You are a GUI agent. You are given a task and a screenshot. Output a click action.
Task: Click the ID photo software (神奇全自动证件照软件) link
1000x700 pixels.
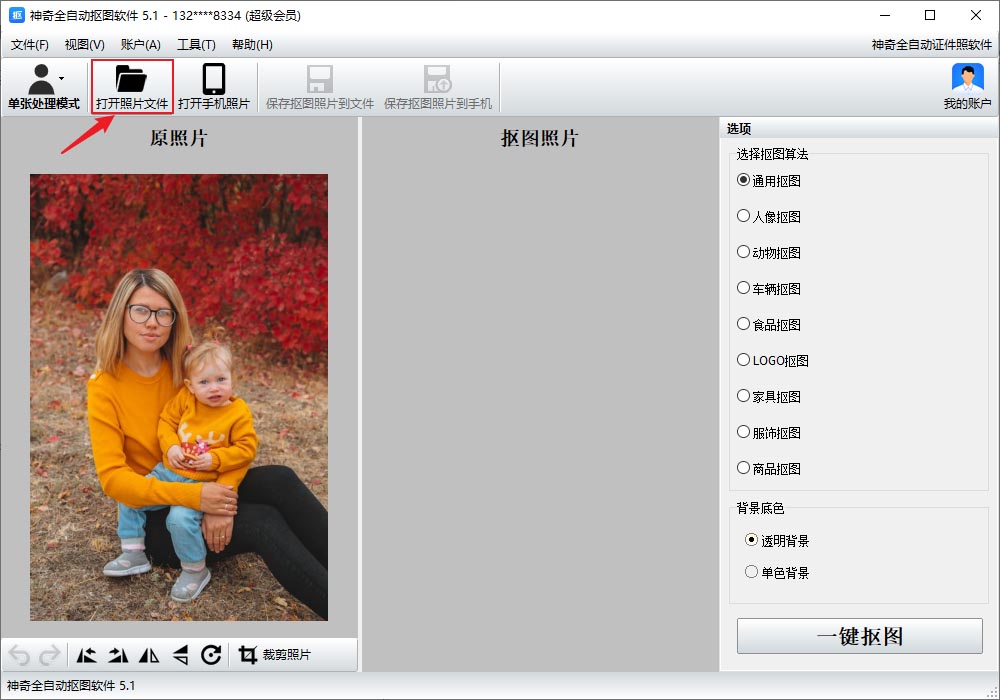tap(931, 45)
